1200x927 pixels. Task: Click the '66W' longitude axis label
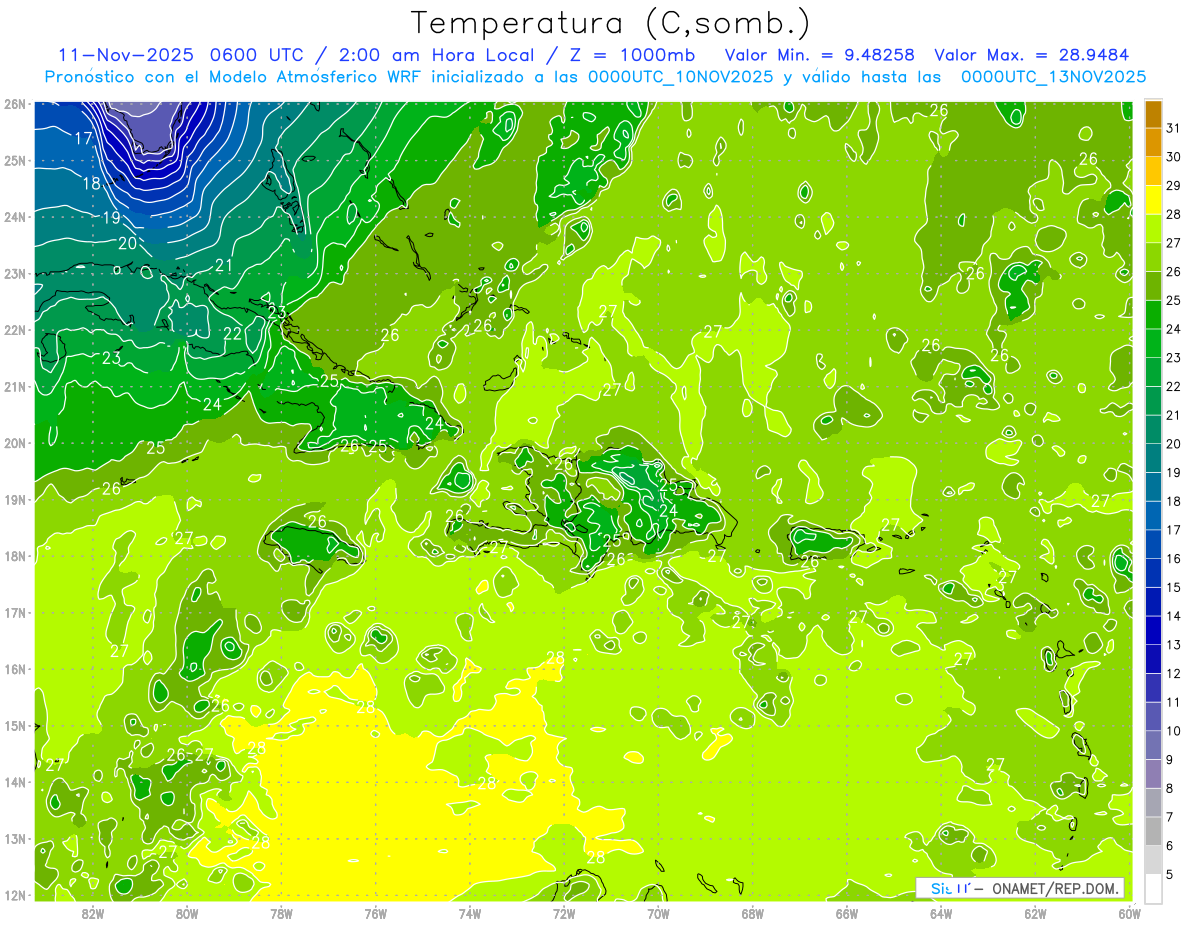point(847,913)
